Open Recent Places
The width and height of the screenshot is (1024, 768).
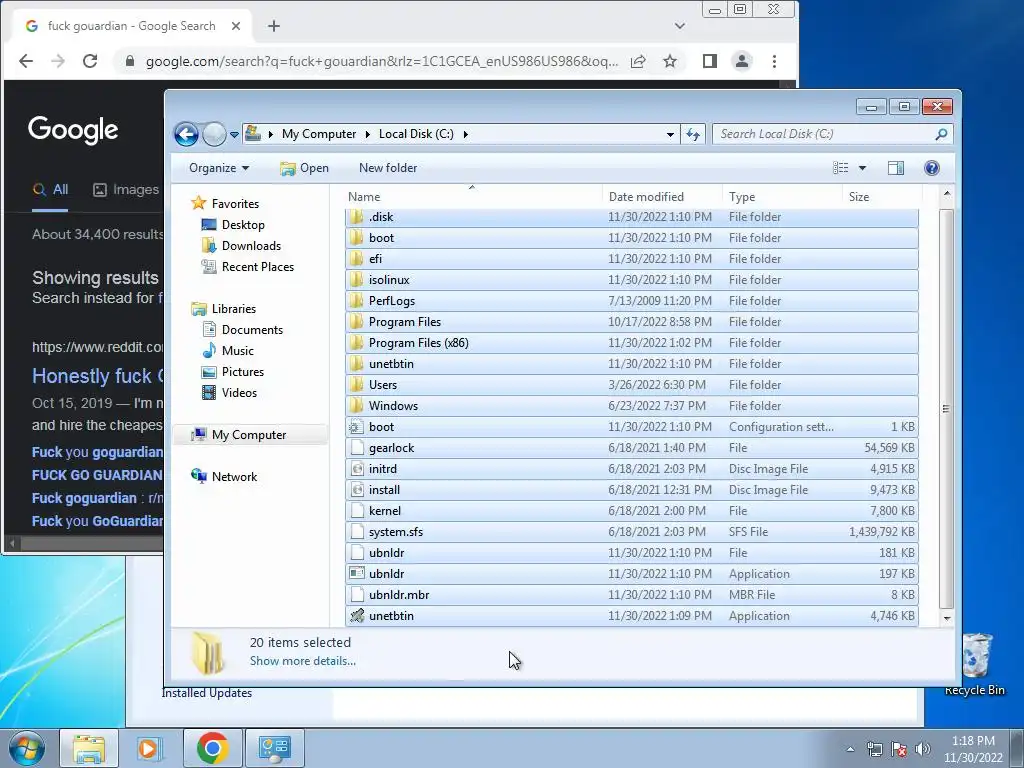coord(248,266)
